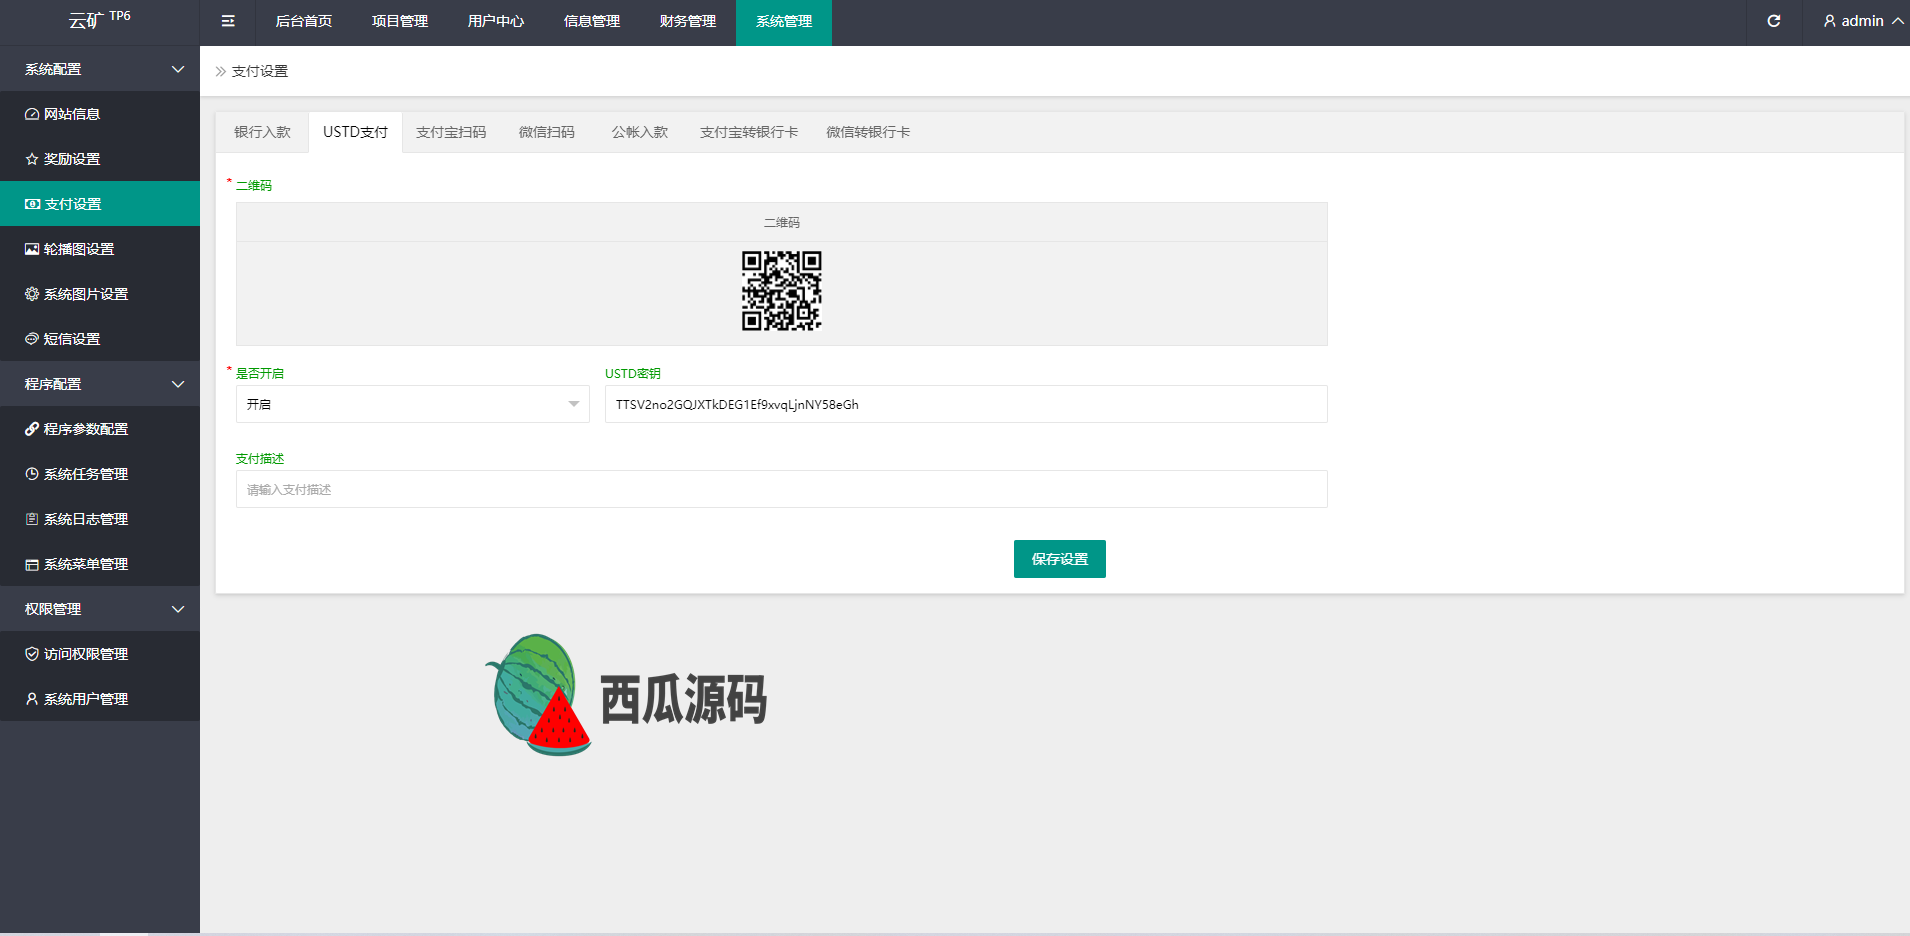Open 系统任务管理 in the sidebar

100,474
